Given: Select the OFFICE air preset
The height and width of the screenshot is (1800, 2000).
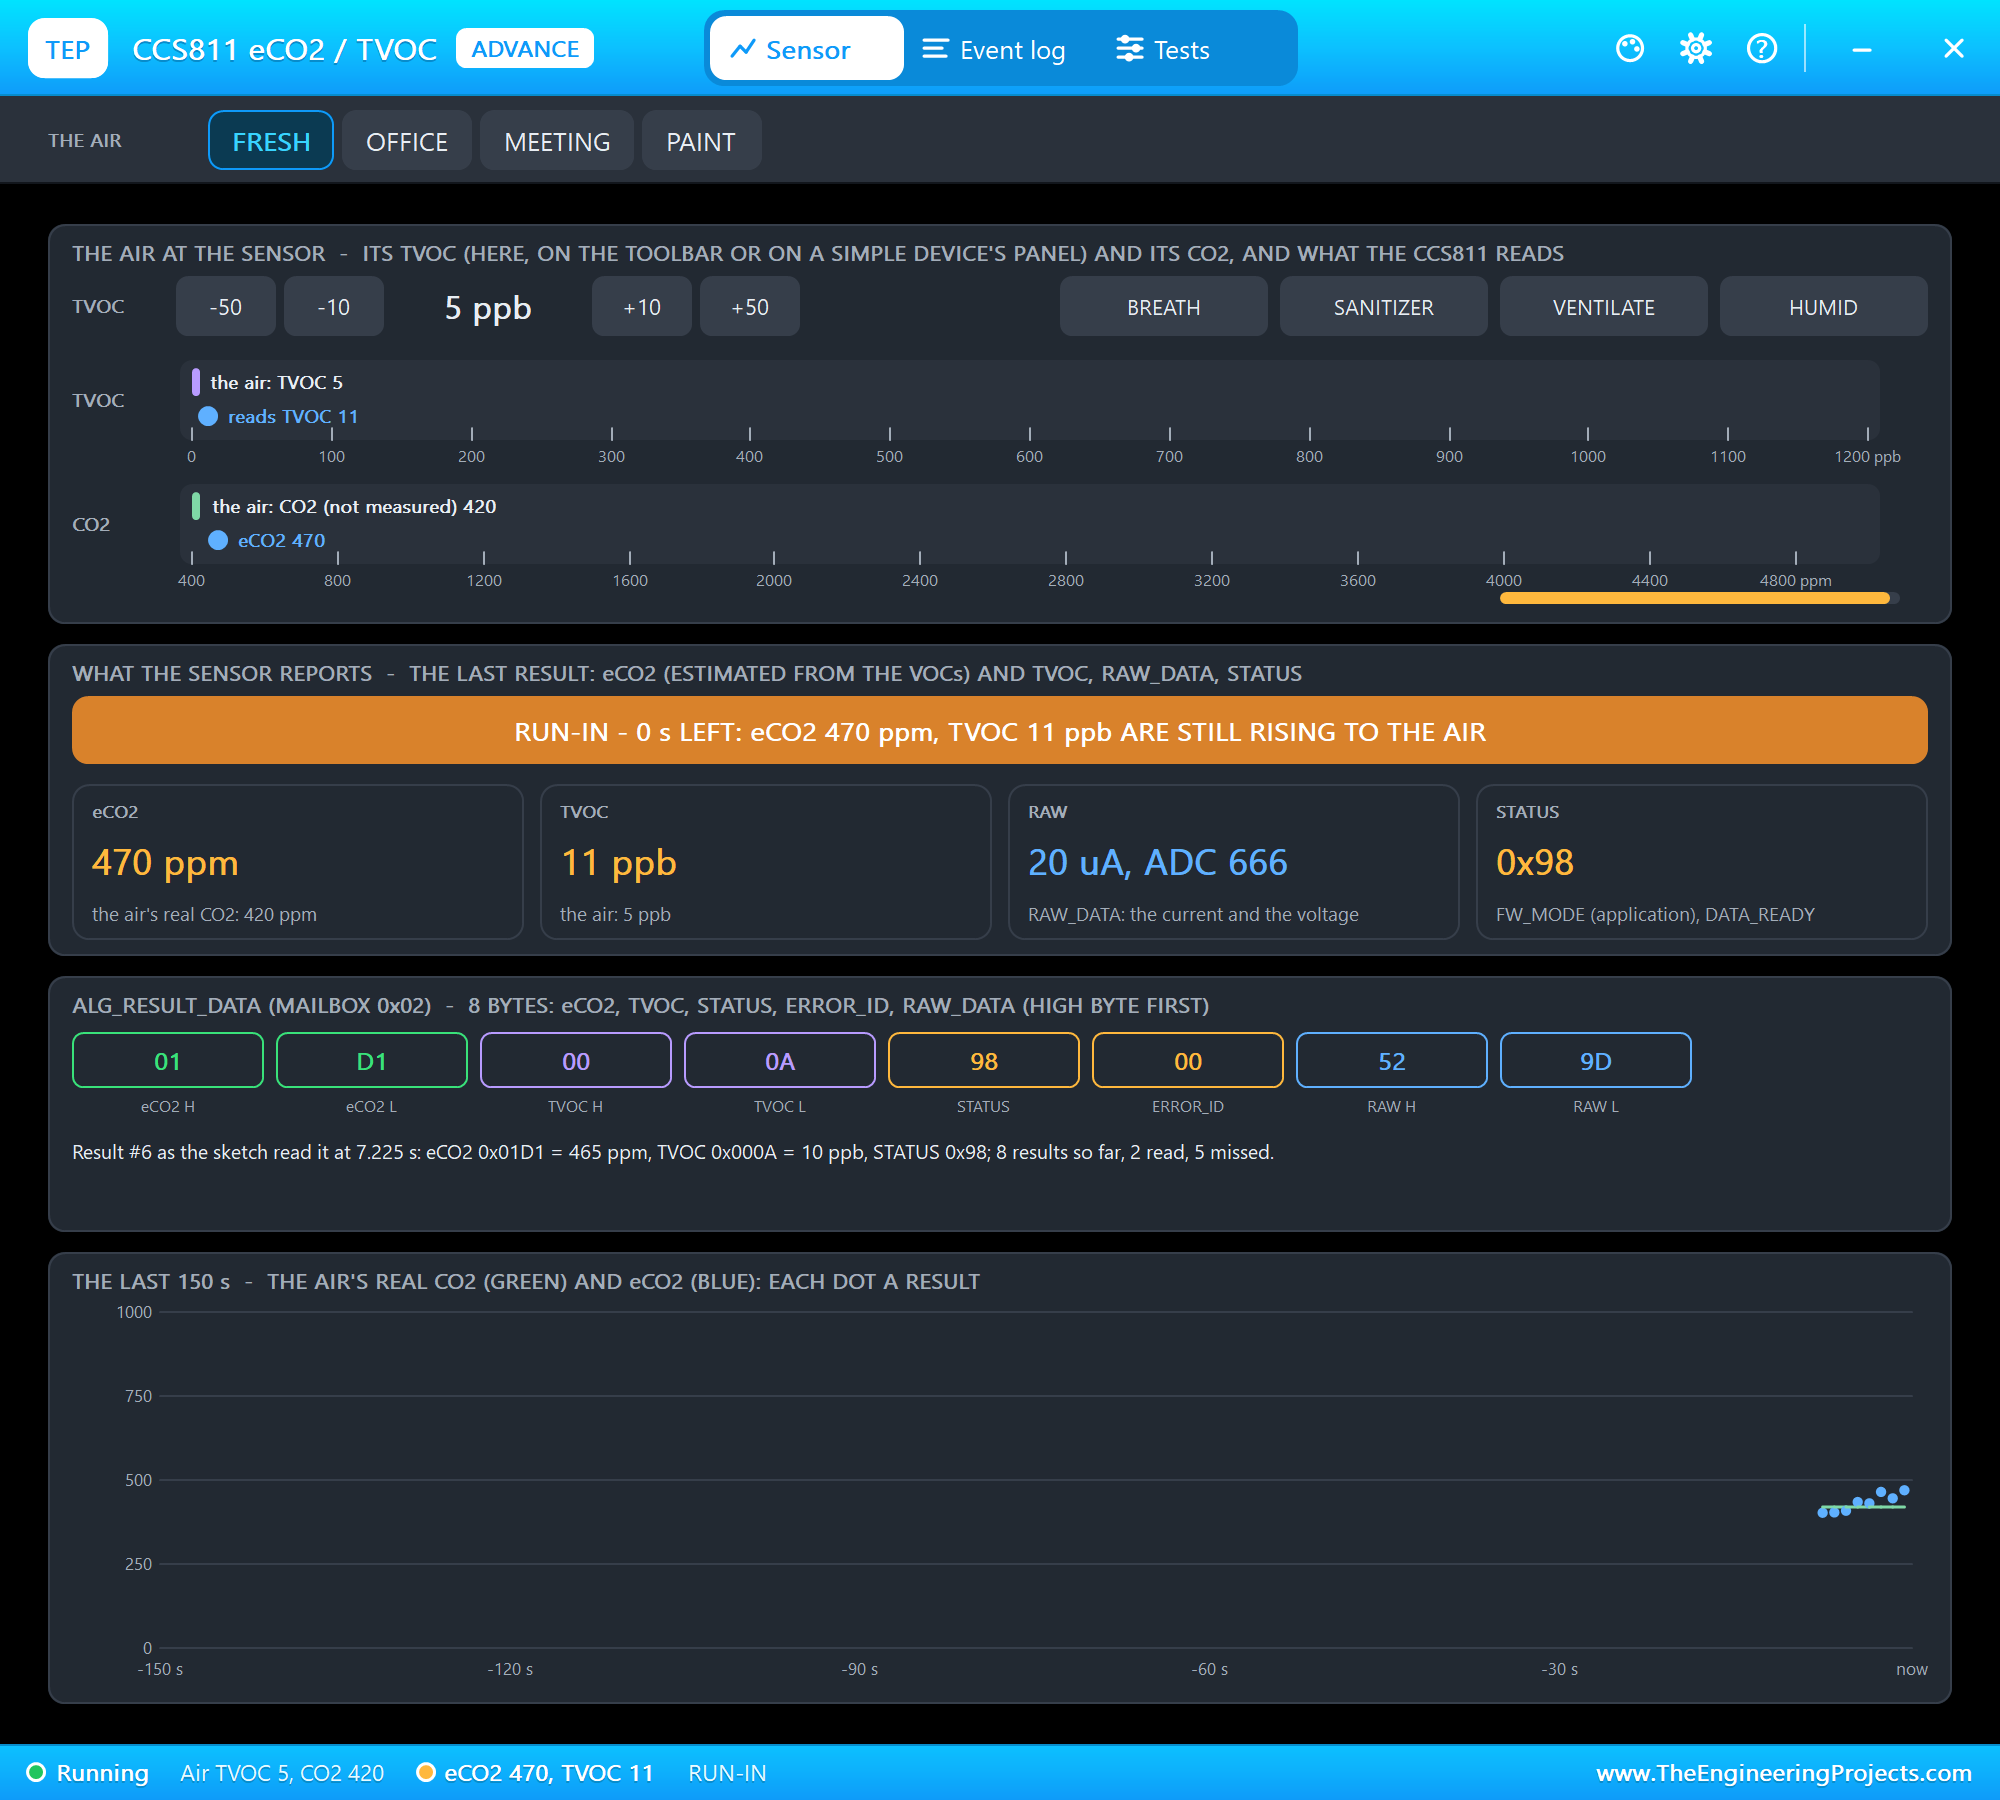Looking at the screenshot, I should click(407, 141).
